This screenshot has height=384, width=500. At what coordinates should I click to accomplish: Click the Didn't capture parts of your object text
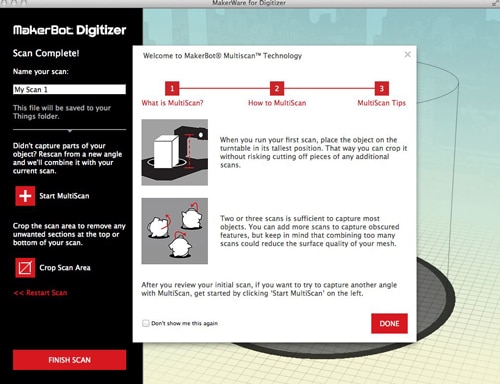click(67, 158)
